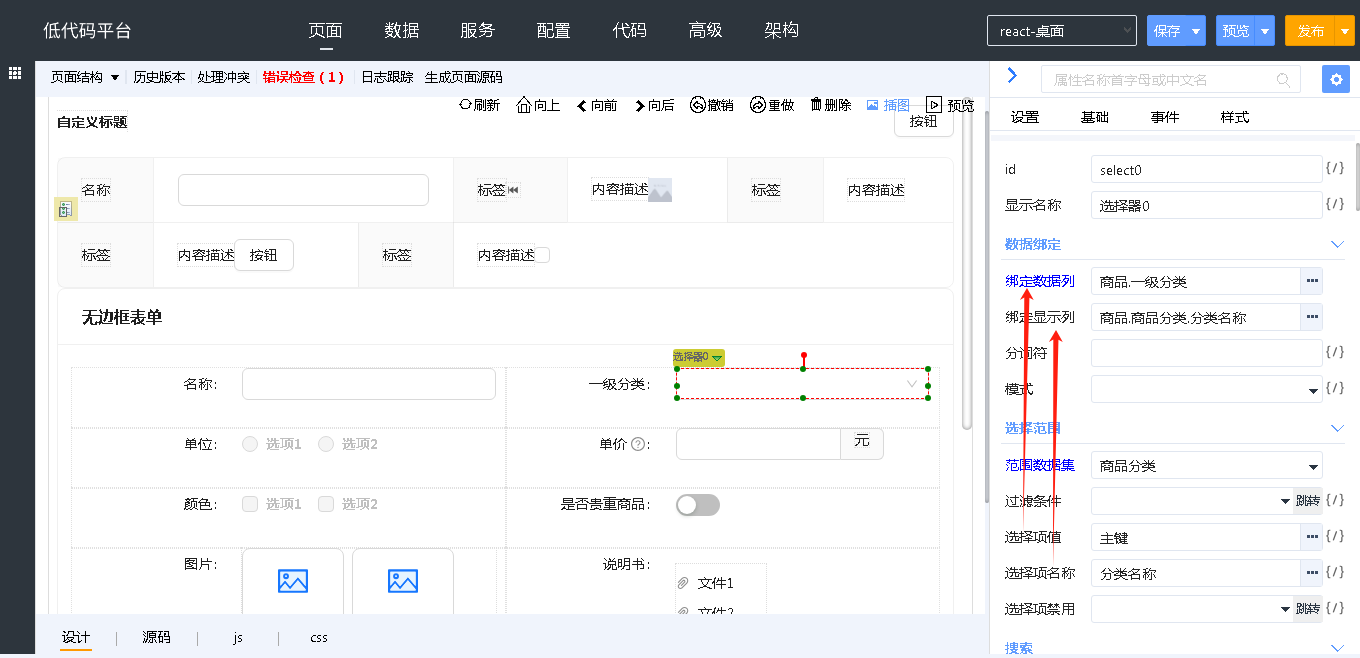Select 单位 radio 选项1
Viewport: 1360px width, 658px height.
tap(250, 444)
